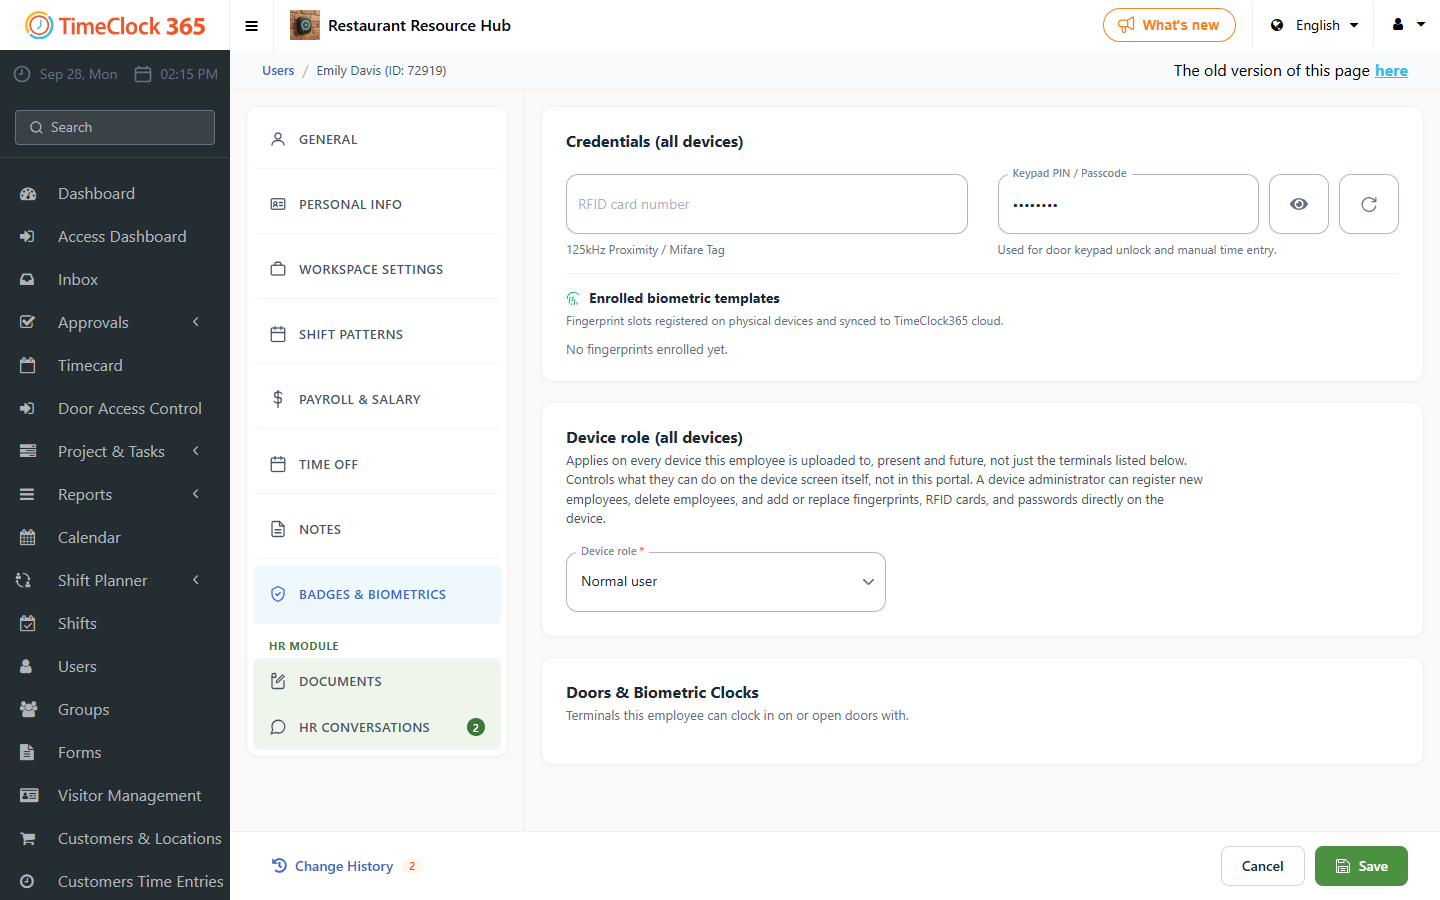
Task: Expand the Shift Planner submenu
Action: click(115, 580)
